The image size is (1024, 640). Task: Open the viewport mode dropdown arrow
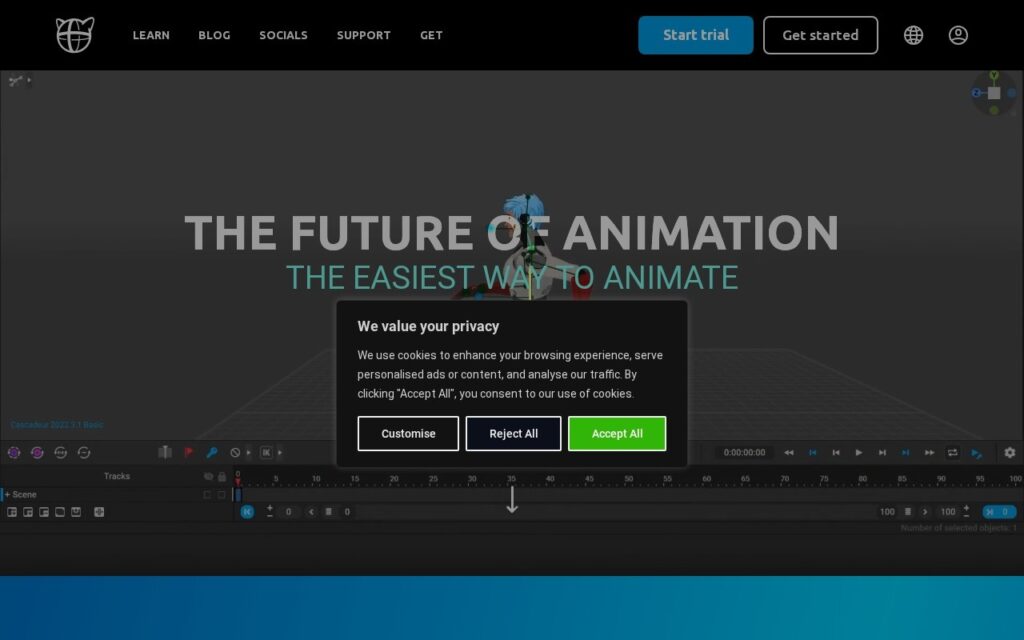click(x=29, y=80)
